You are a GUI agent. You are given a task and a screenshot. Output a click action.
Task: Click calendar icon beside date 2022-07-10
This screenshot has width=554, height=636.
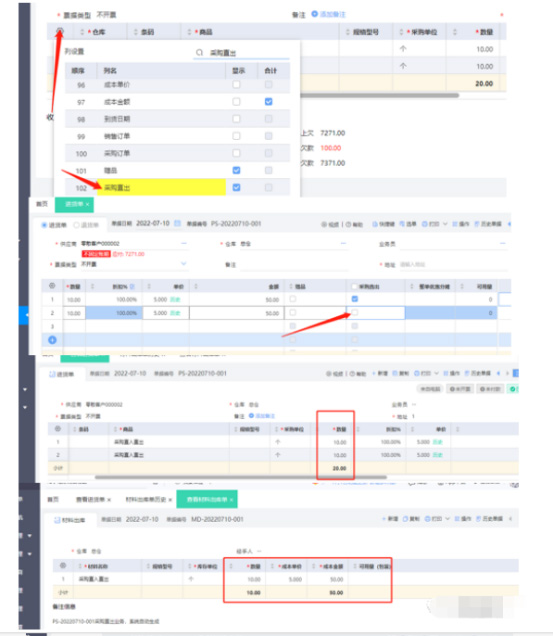click(177, 223)
